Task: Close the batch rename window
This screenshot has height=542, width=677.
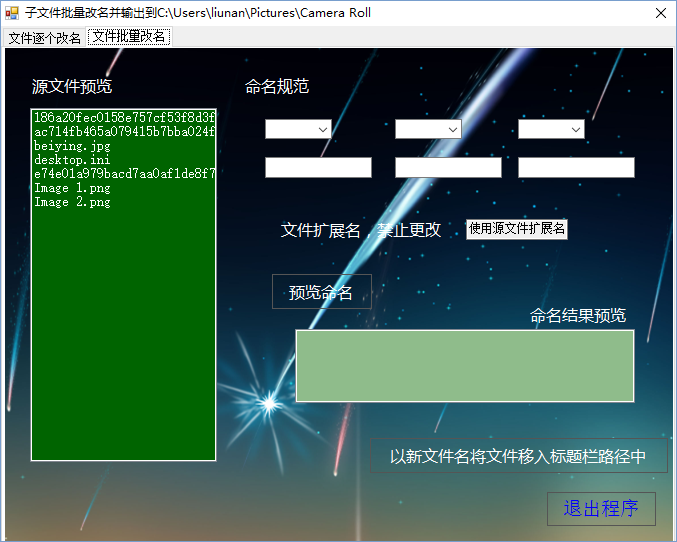Action: pyautogui.click(x=660, y=13)
